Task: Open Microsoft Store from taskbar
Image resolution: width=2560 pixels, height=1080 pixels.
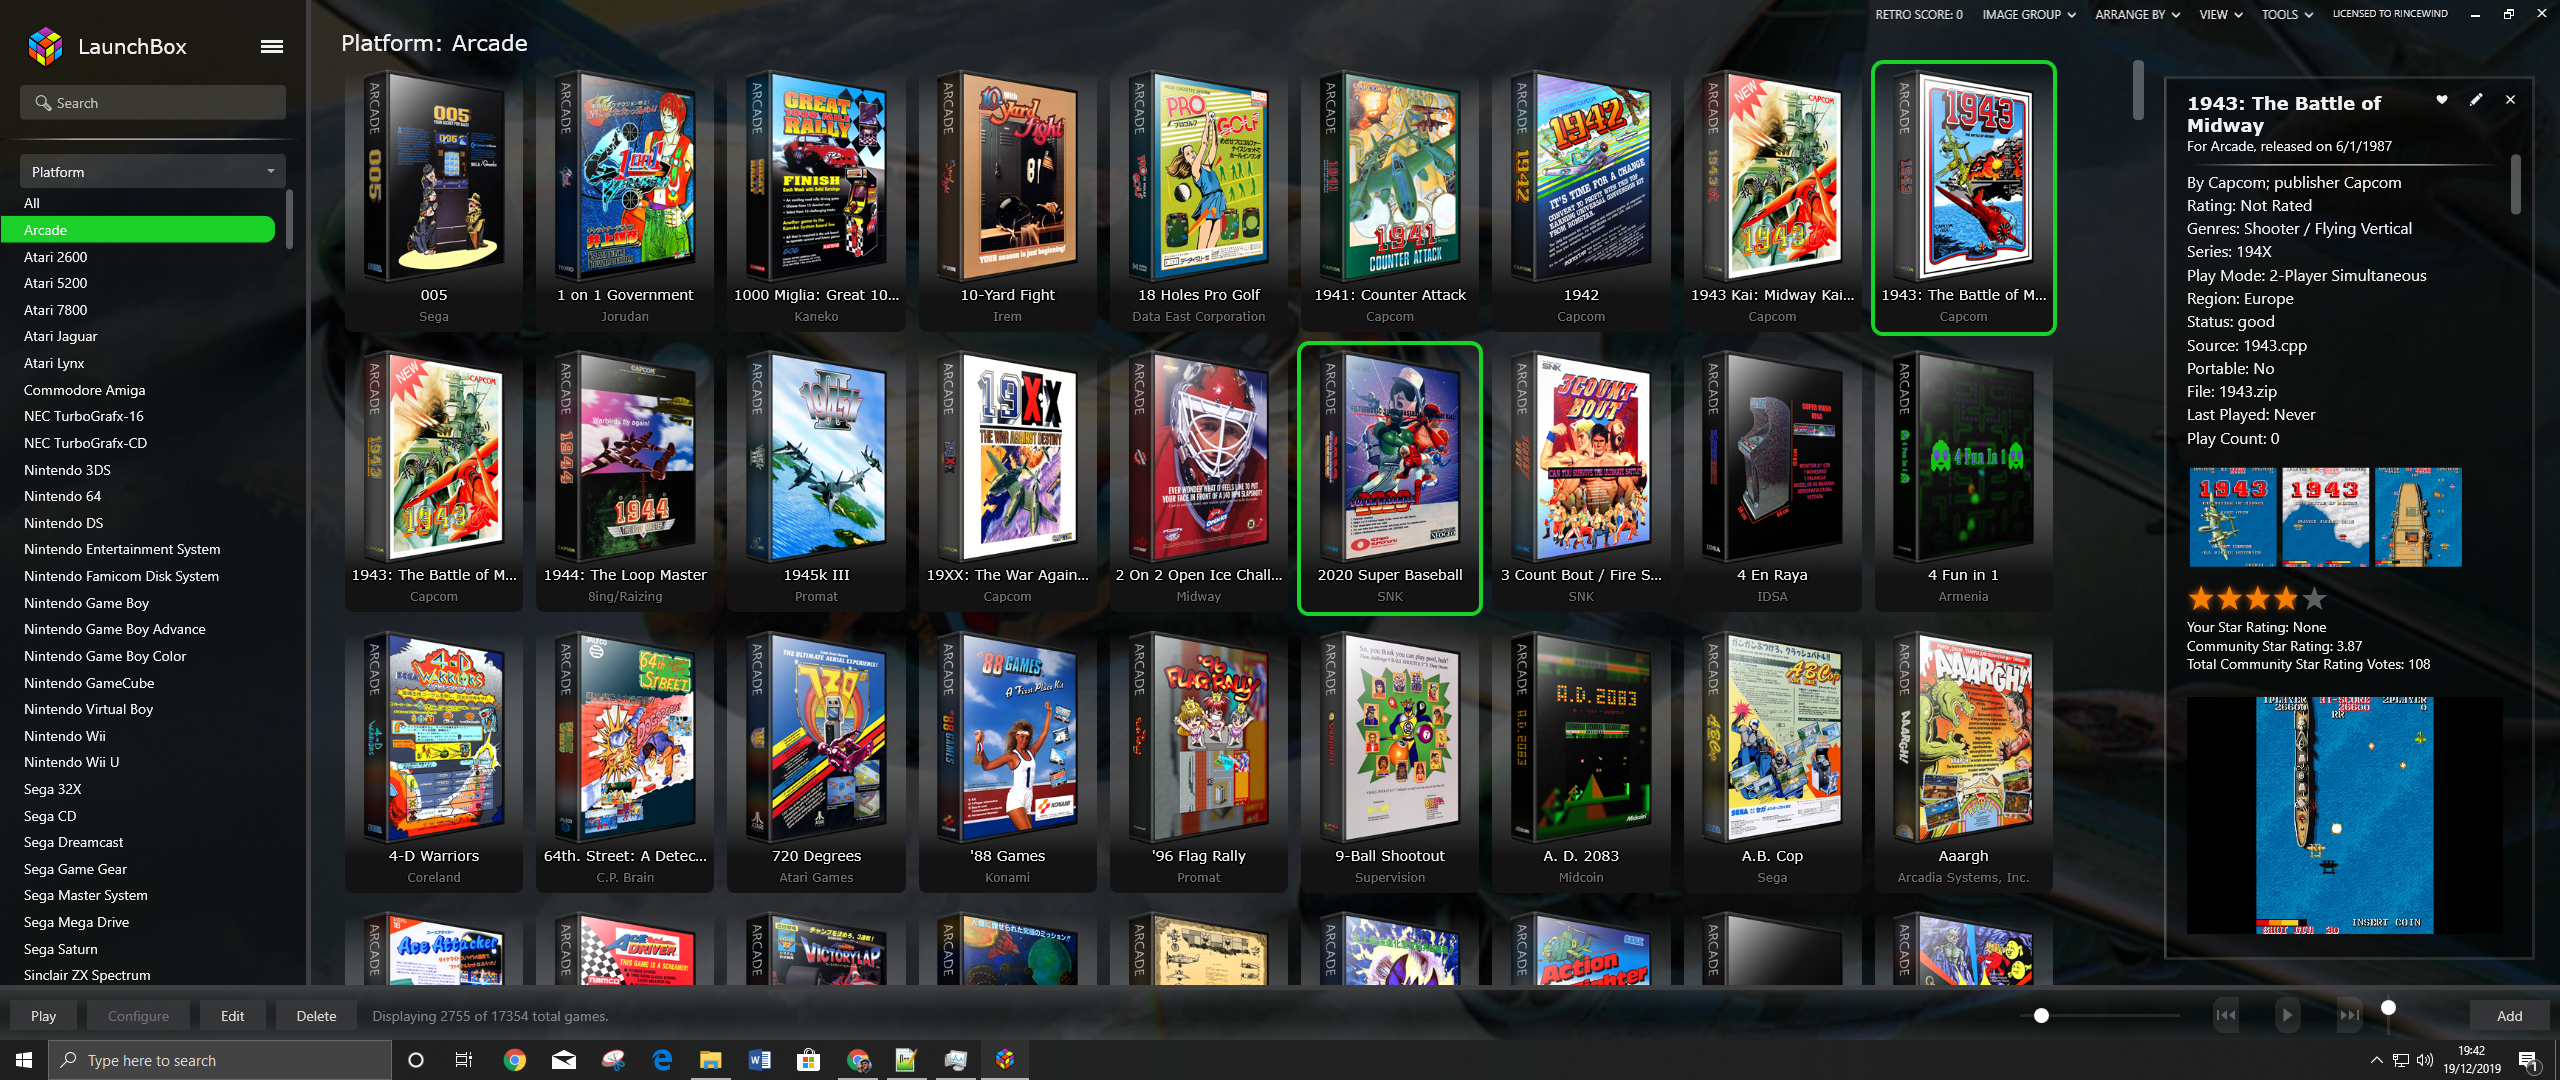Action: click(x=808, y=1060)
